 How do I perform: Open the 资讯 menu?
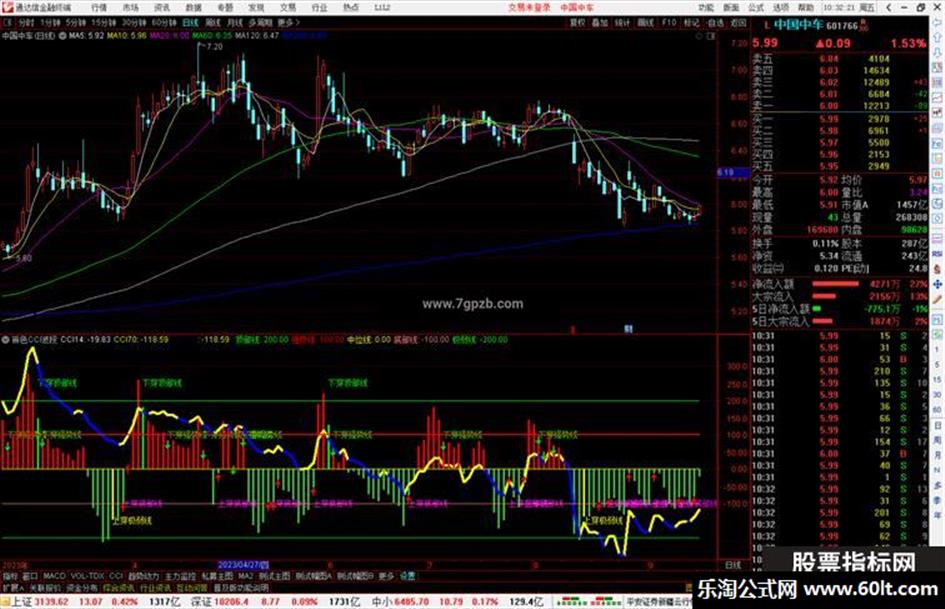tap(162, 8)
